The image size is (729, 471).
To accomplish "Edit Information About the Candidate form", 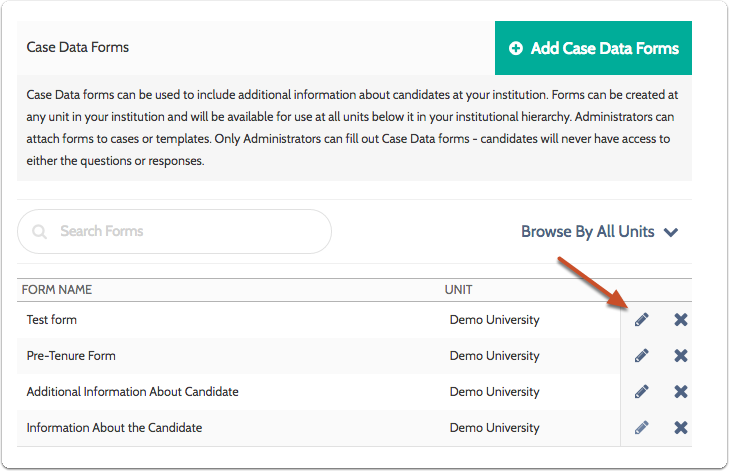I will coord(642,428).
